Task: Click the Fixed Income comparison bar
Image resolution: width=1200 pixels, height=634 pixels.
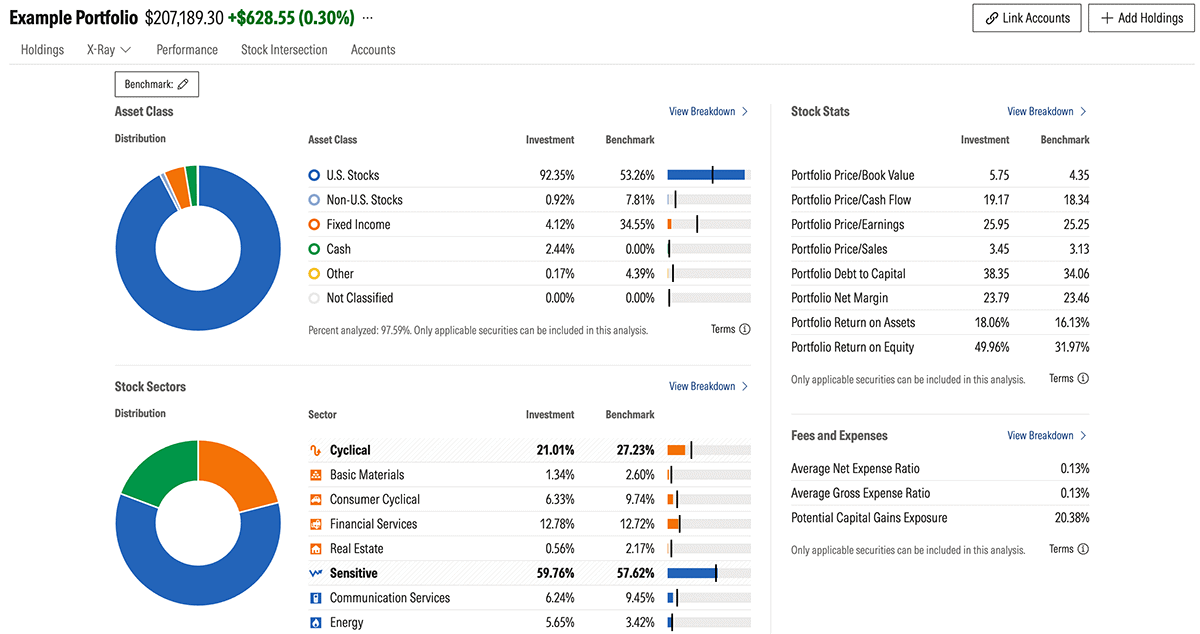Action: point(709,224)
